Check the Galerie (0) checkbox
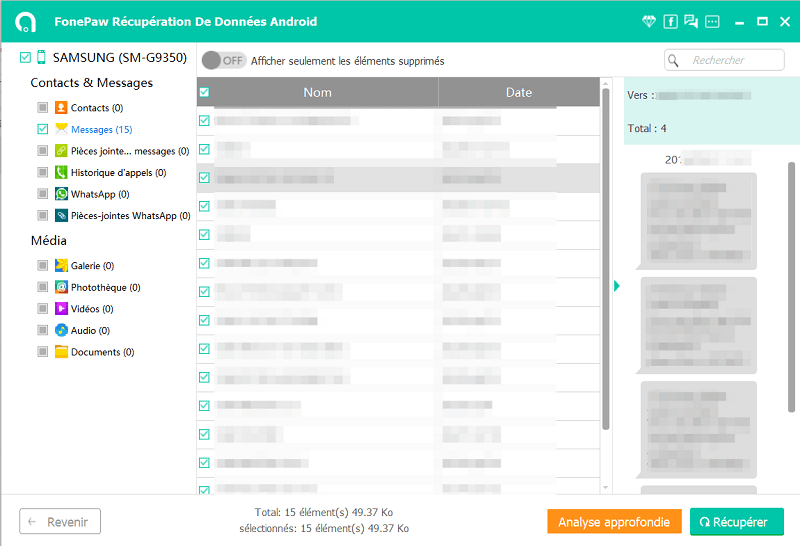Screen dimensions: 800x546 (43, 265)
